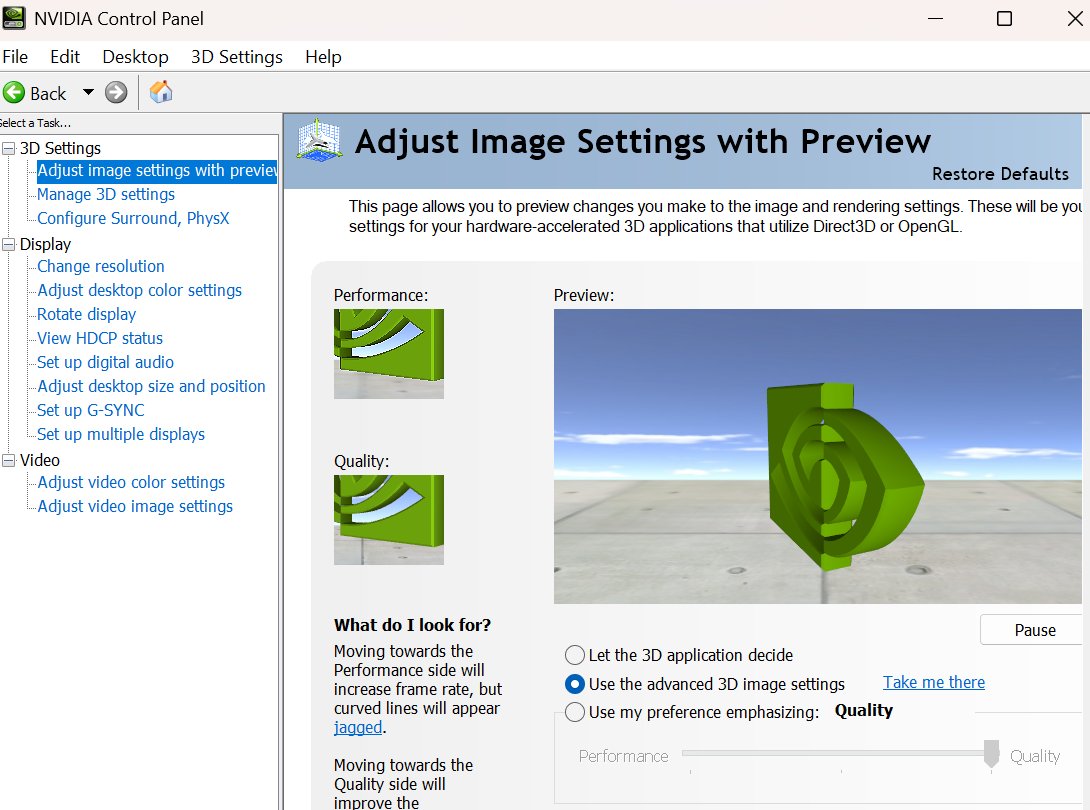Click the Quality sample thumbnail
1090x810 pixels.
click(x=389, y=519)
